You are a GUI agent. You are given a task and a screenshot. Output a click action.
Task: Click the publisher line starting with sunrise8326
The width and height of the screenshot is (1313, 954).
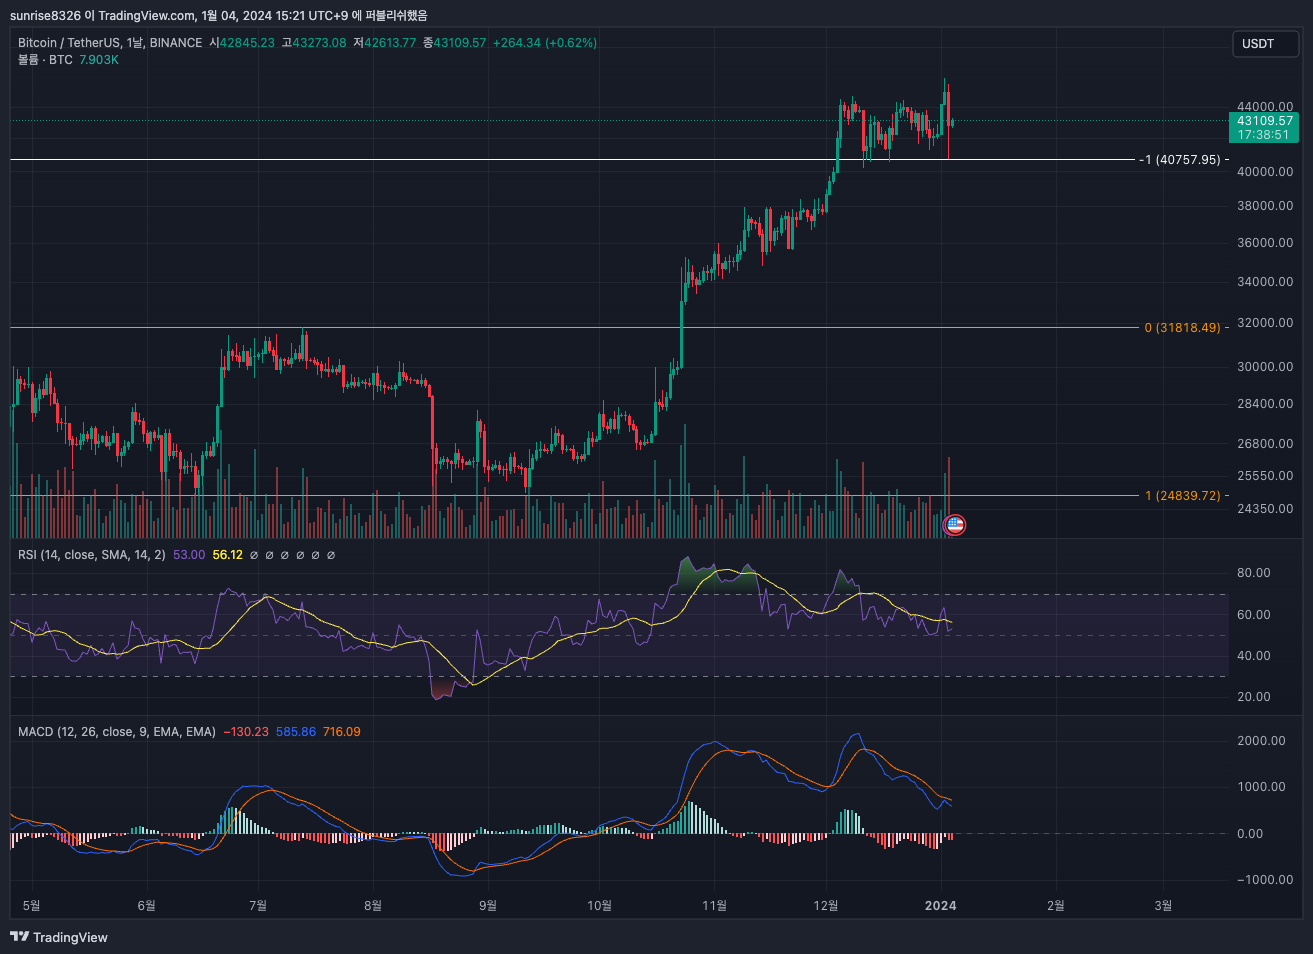218,15
